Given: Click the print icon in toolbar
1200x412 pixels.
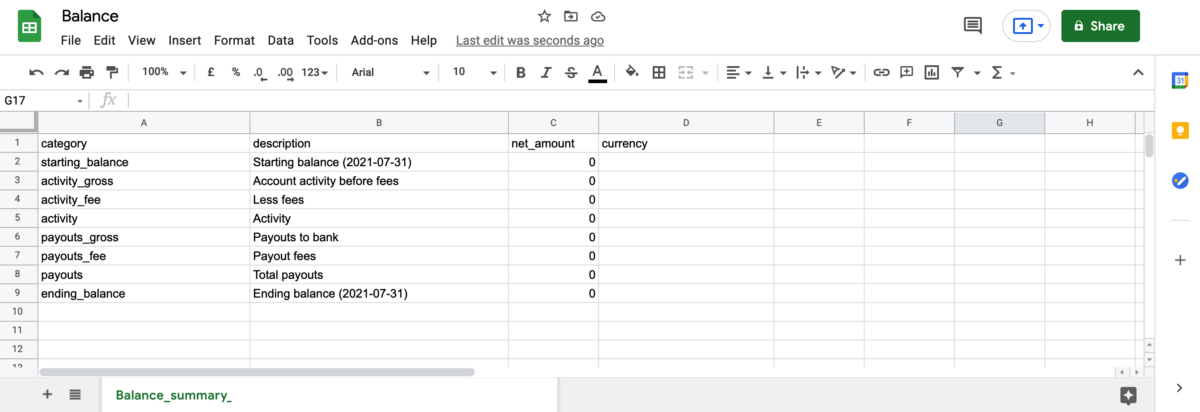Looking at the screenshot, I should [x=87, y=72].
